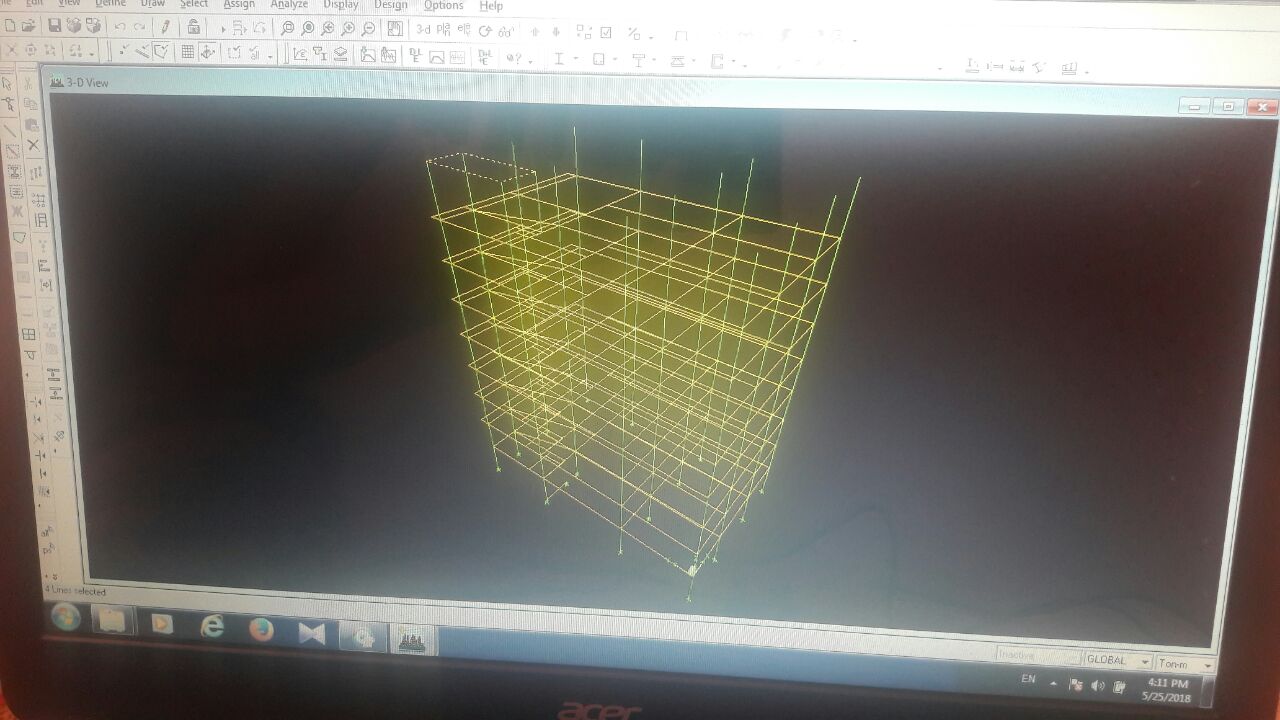The width and height of the screenshot is (1280, 720).
Task: Toggle the Lock/Unlock model padlock
Action: tap(193, 27)
